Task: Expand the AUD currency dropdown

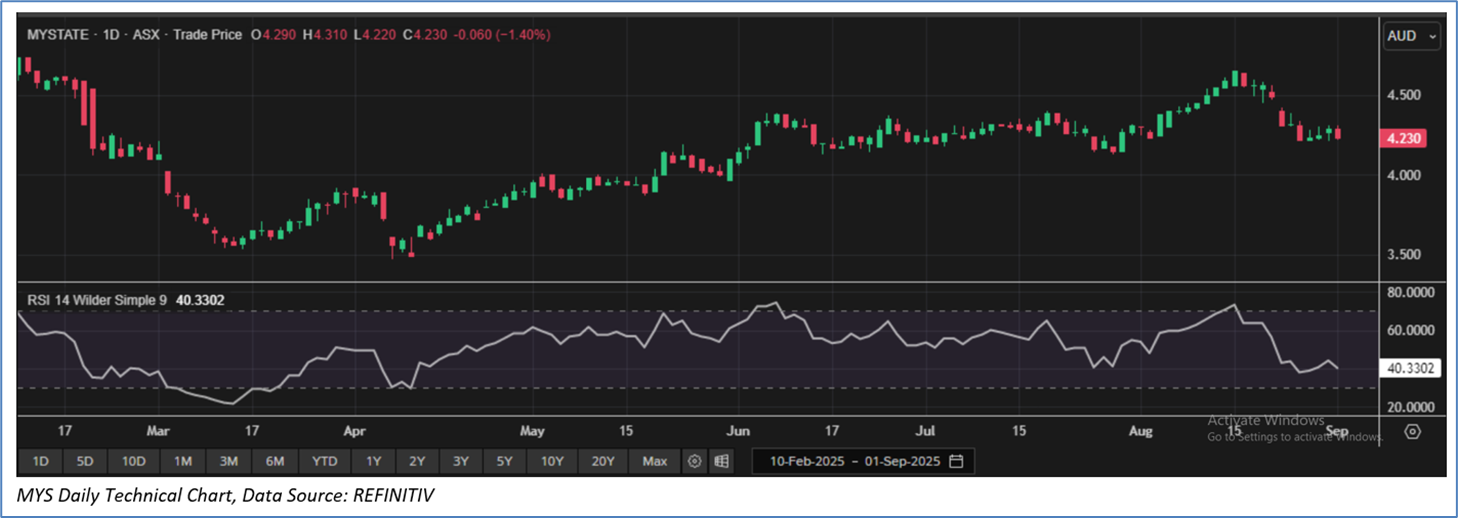Action: click(1411, 36)
